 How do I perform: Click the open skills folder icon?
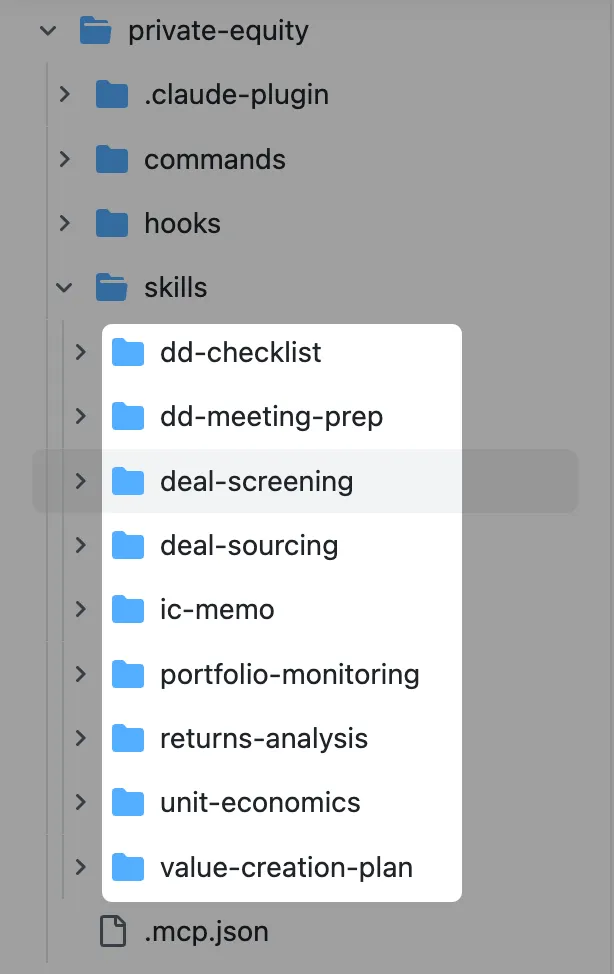112,288
